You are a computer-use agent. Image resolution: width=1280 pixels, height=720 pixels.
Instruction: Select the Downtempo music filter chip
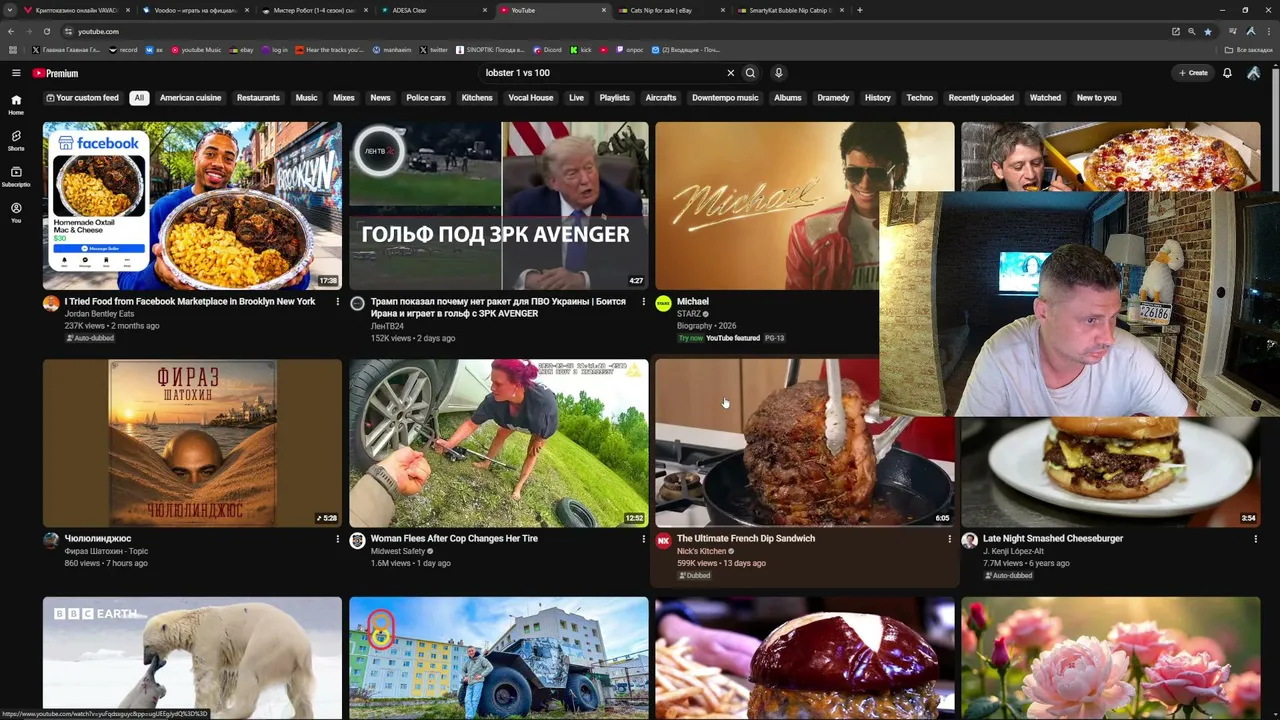point(725,98)
